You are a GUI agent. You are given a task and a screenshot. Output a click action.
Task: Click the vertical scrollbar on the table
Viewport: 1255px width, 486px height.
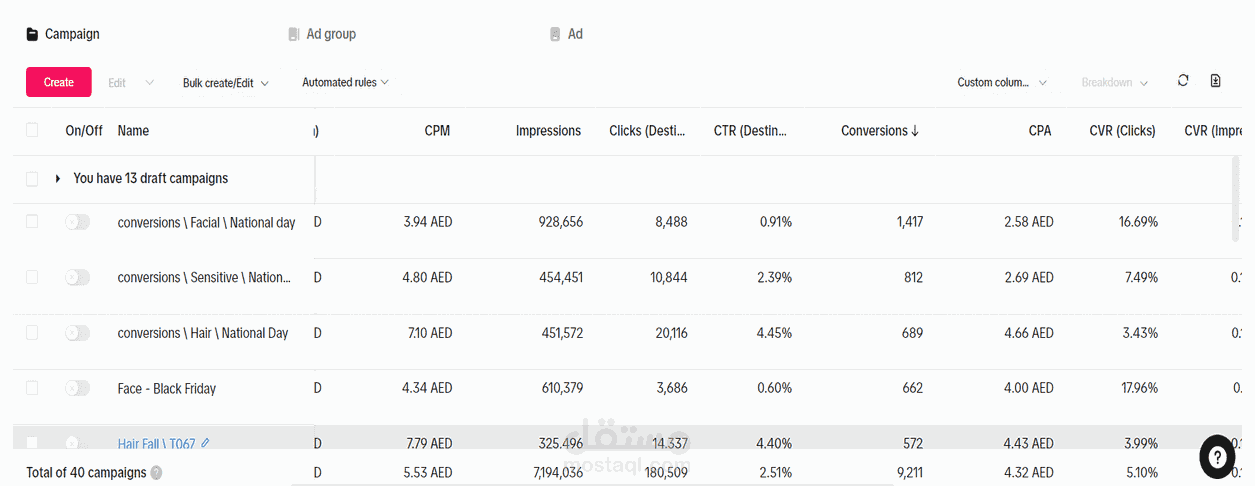[1236, 198]
